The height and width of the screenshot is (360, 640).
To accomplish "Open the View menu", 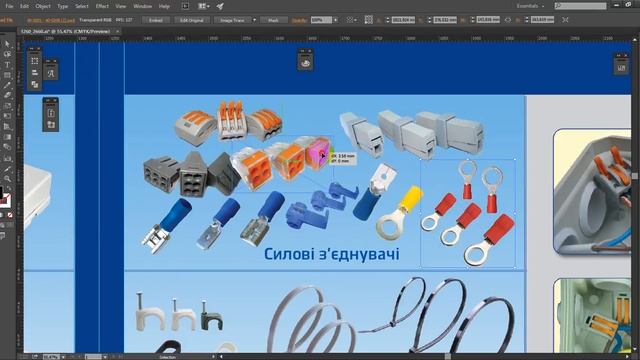I will [121, 6].
